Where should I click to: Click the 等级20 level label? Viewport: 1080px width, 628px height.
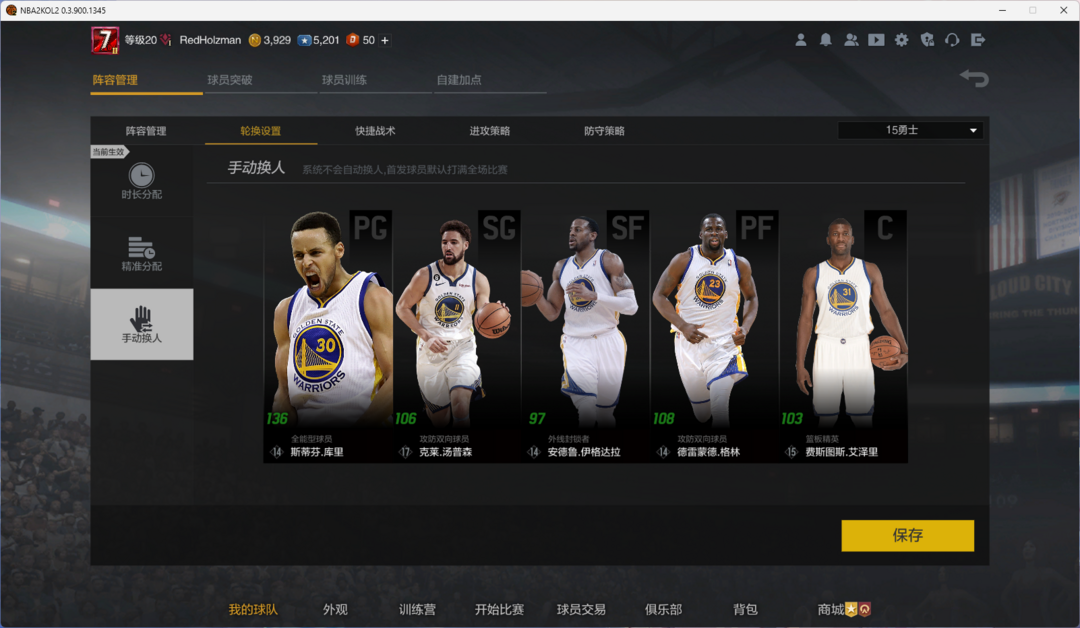click(x=141, y=40)
